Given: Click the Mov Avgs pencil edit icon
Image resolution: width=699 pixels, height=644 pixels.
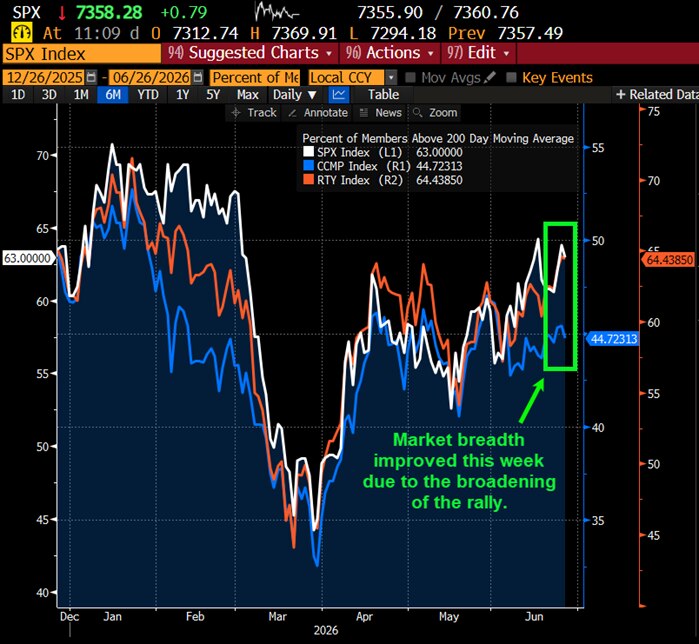Looking at the screenshot, I should pyautogui.click(x=489, y=77).
